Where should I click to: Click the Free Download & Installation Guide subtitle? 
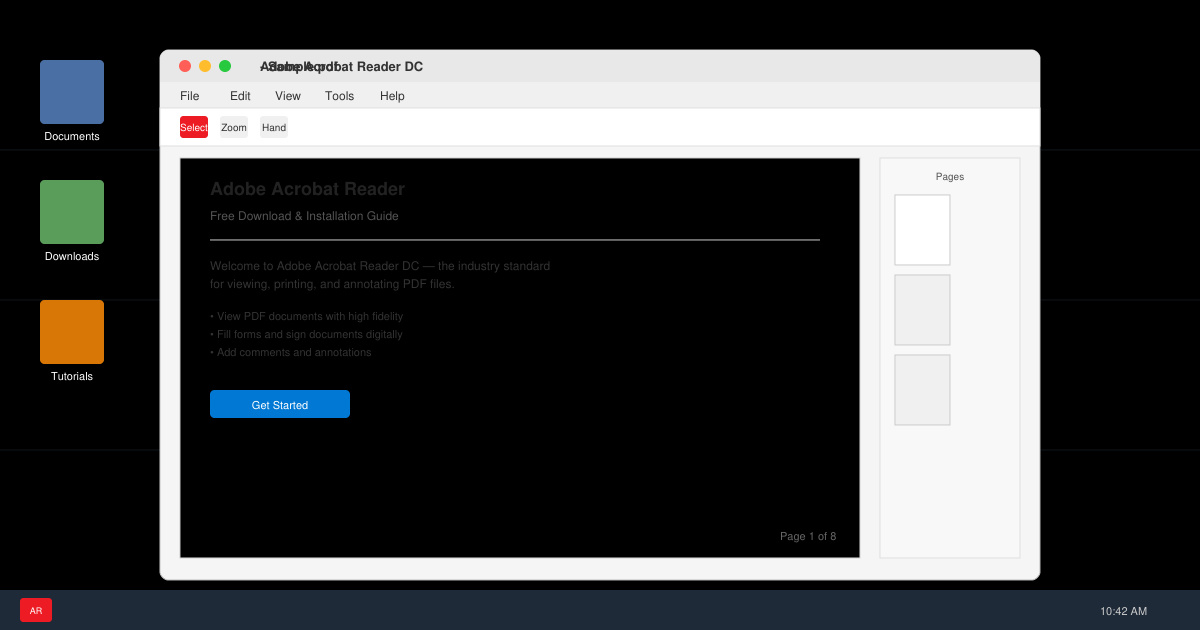(304, 216)
